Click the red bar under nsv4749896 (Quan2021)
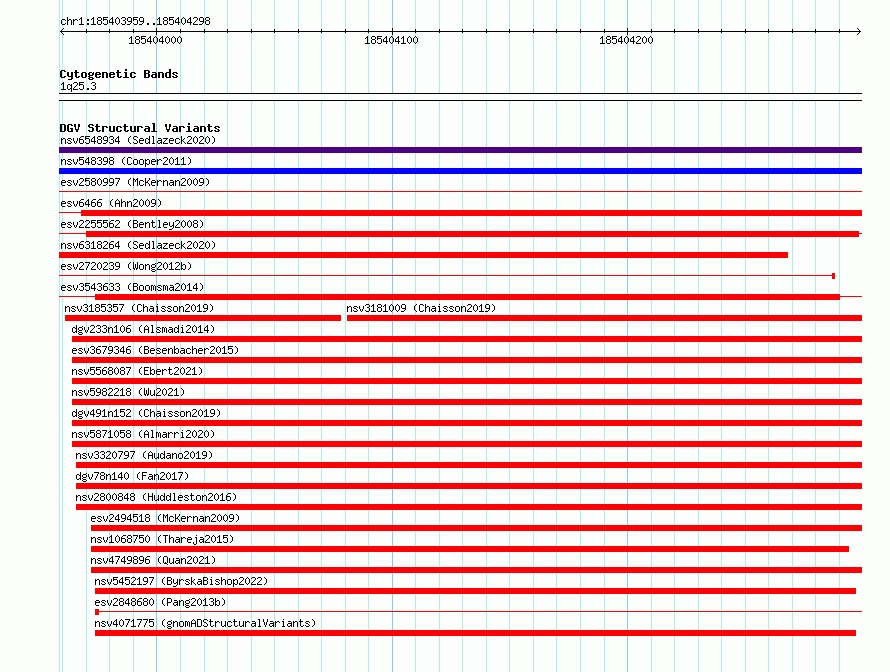 [476, 570]
